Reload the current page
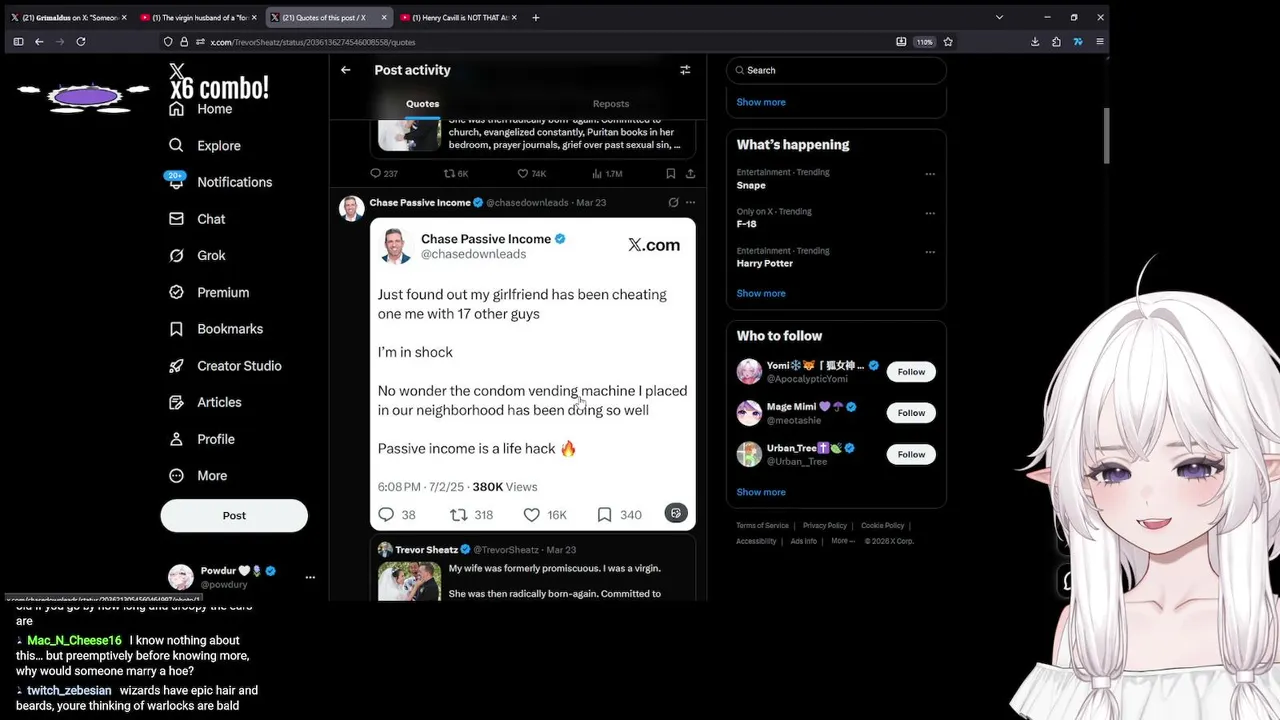 point(81,42)
